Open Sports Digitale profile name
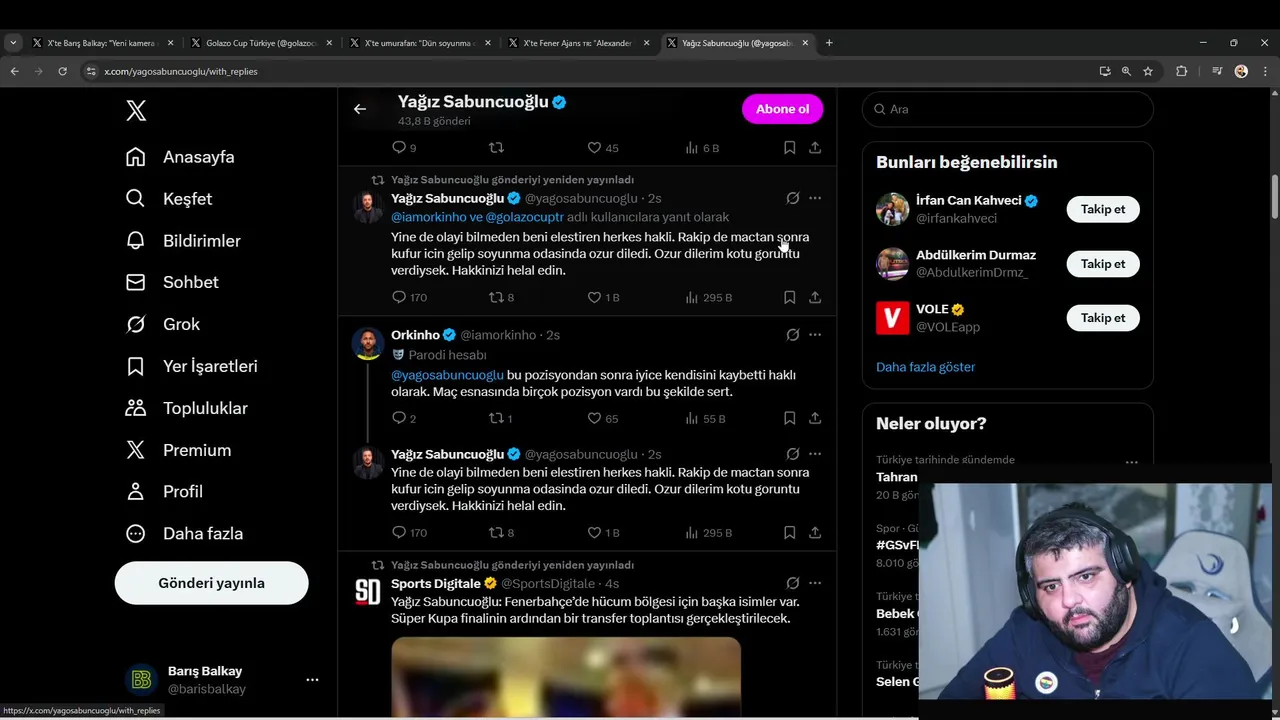 coord(436,583)
